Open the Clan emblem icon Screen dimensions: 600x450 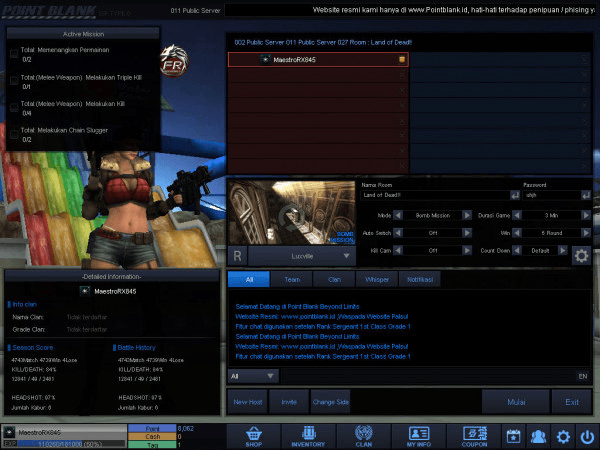(364, 436)
